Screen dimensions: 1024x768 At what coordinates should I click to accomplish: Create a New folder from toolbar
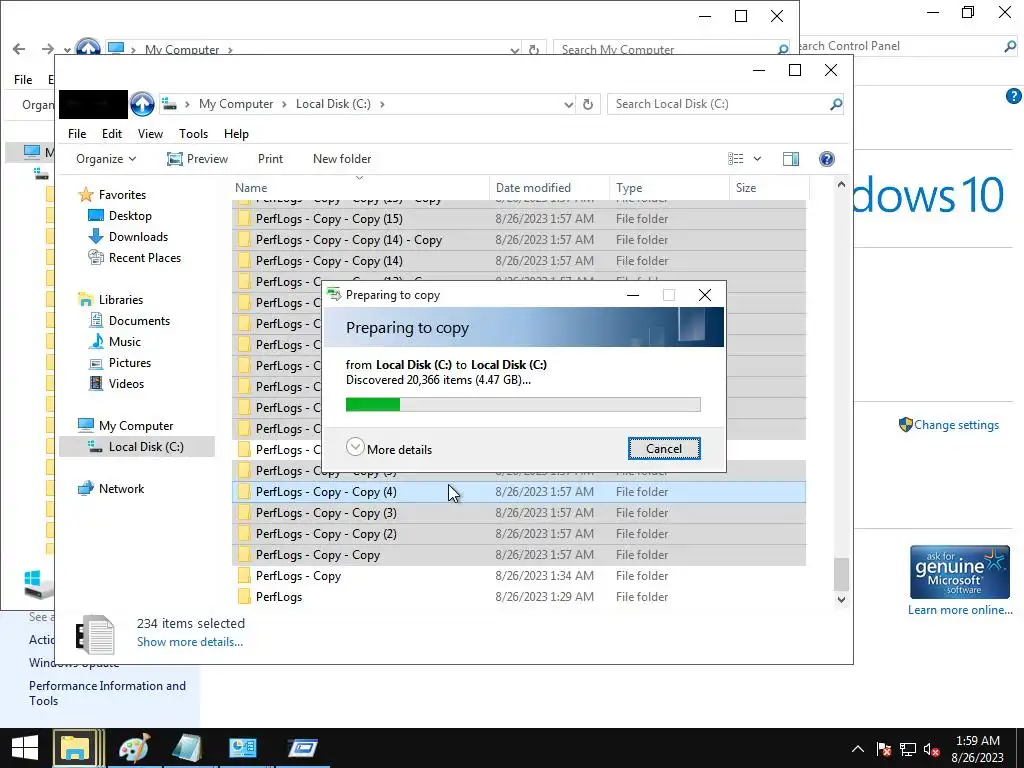click(342, 159)
